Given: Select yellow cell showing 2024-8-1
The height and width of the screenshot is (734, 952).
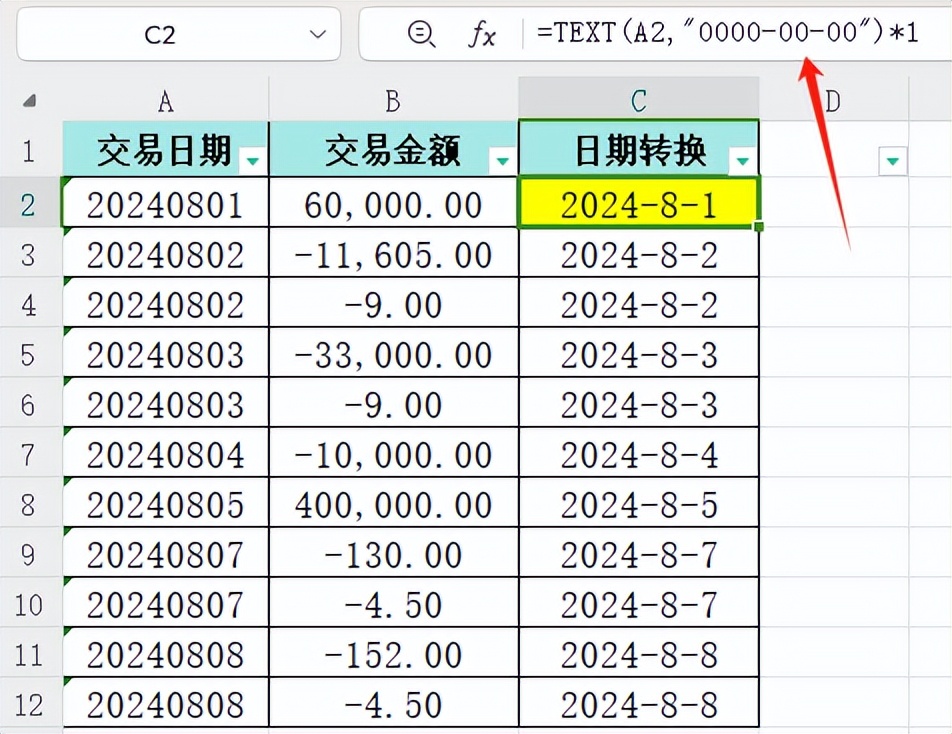Looking at the screenshot, I should (639, 203).
